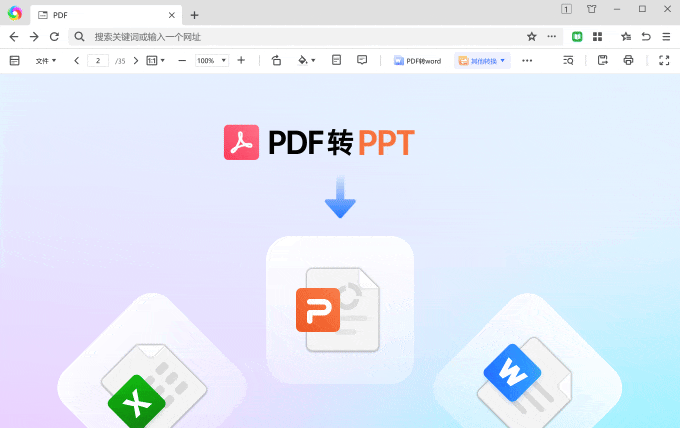Viewport: 680px width, 428px height.
Task: Toggle the PDF sidebar panel icon
Action: (14, 61)
